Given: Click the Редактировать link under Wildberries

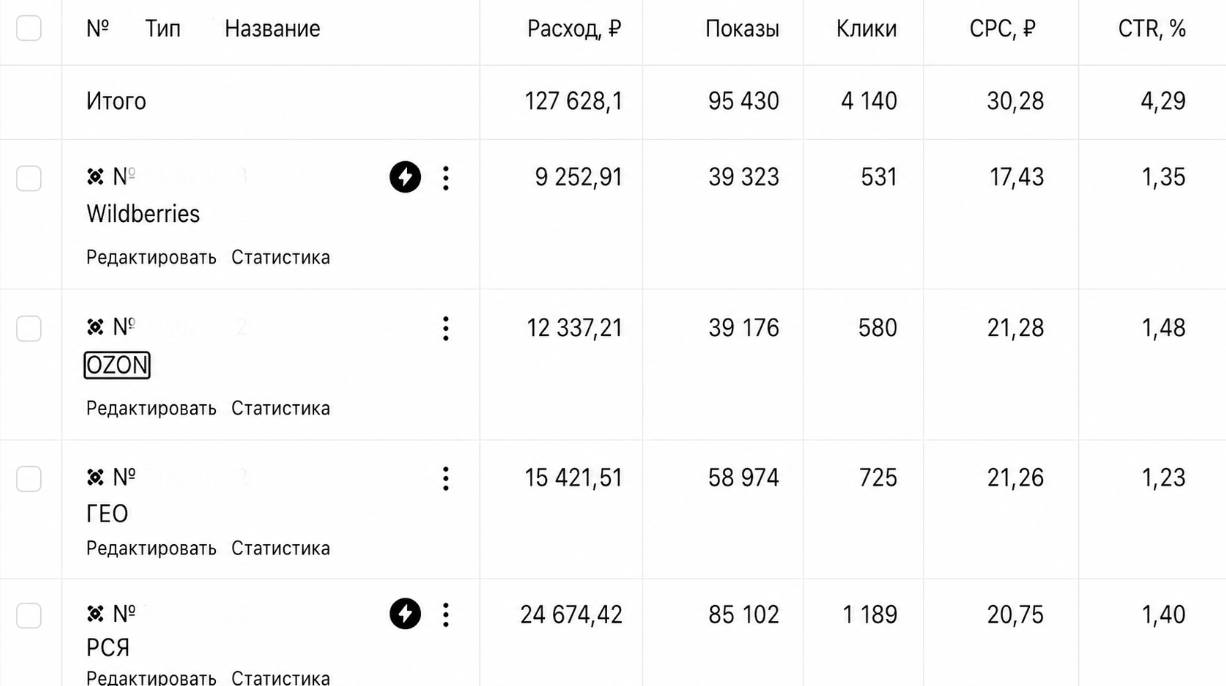Looking at the screenshot, I should (x=151, y=257).
